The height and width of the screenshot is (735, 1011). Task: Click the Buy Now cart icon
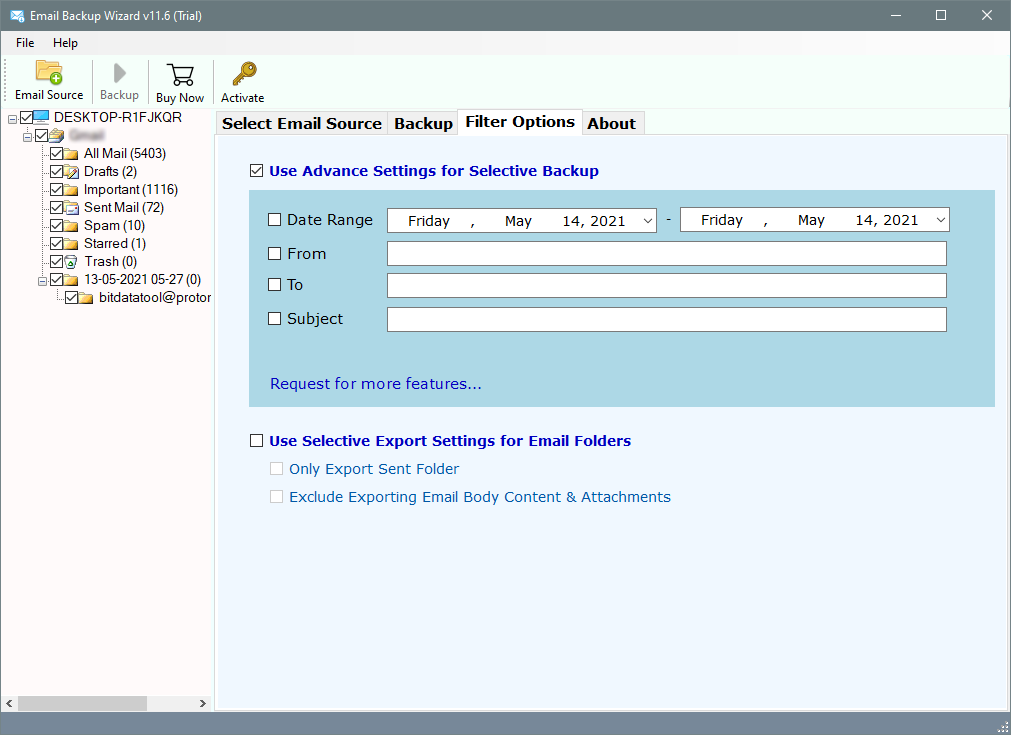(x=180, y=75)
